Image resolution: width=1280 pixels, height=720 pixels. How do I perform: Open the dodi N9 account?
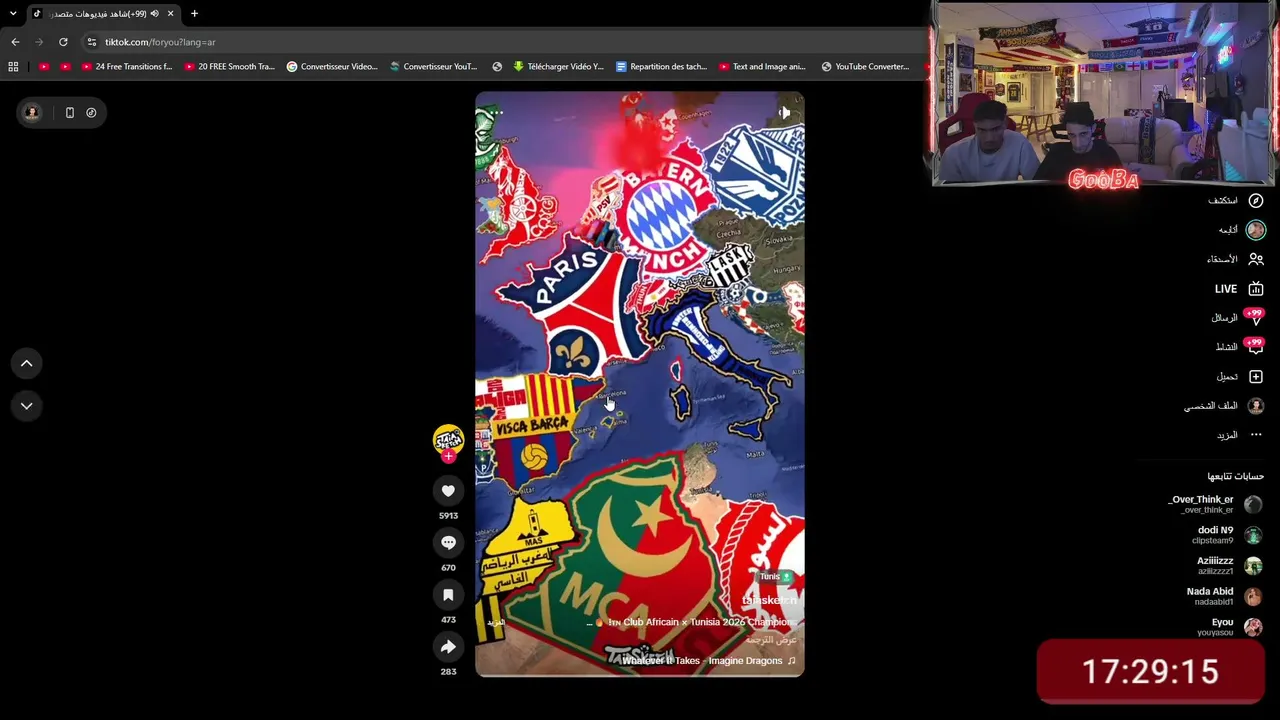point(1229,535)
